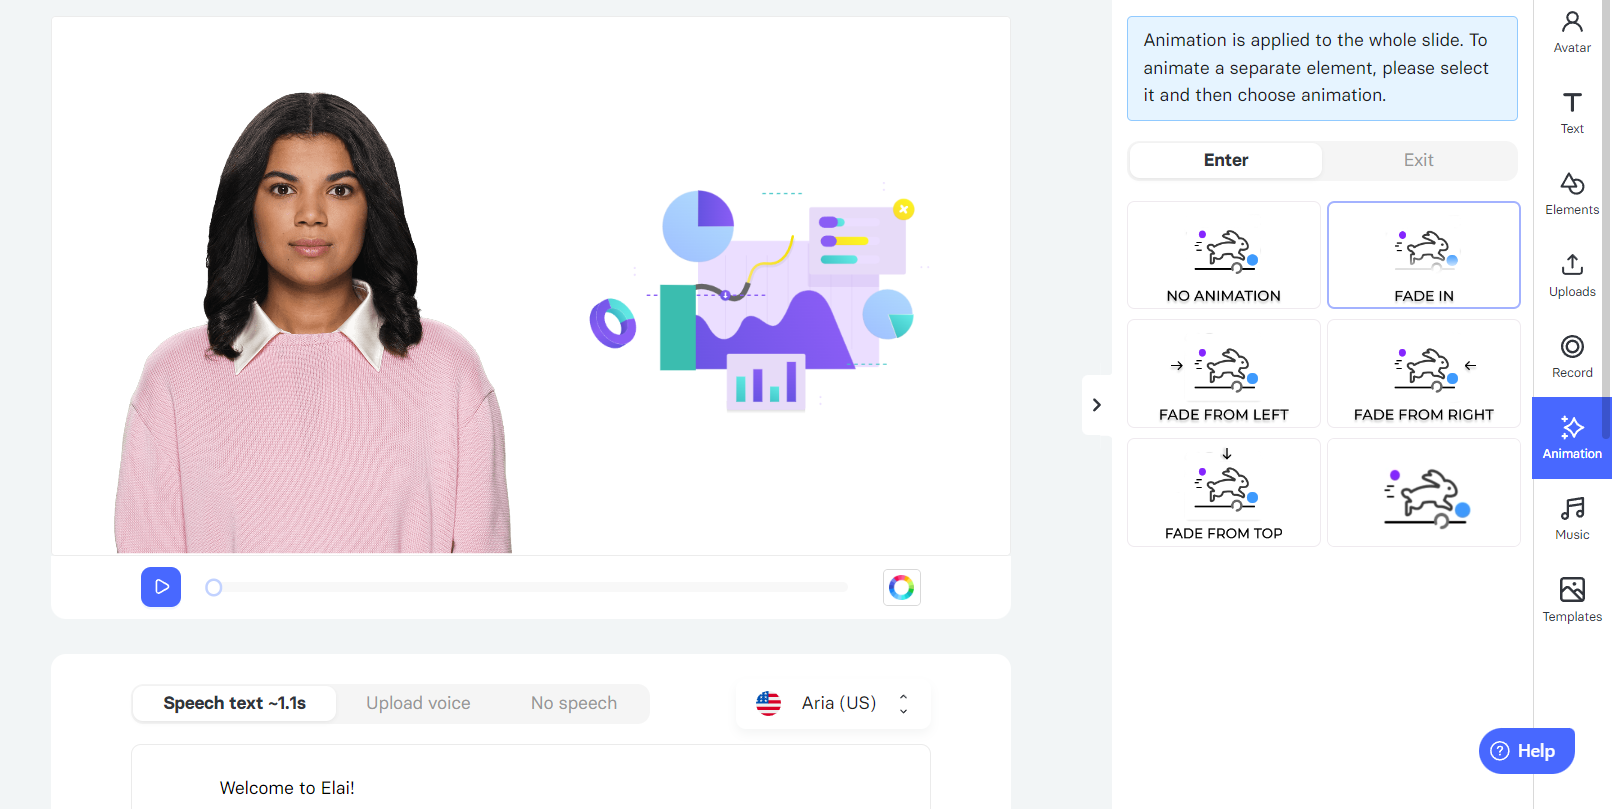Select the Fade From Top animation

click(1224, 493)
